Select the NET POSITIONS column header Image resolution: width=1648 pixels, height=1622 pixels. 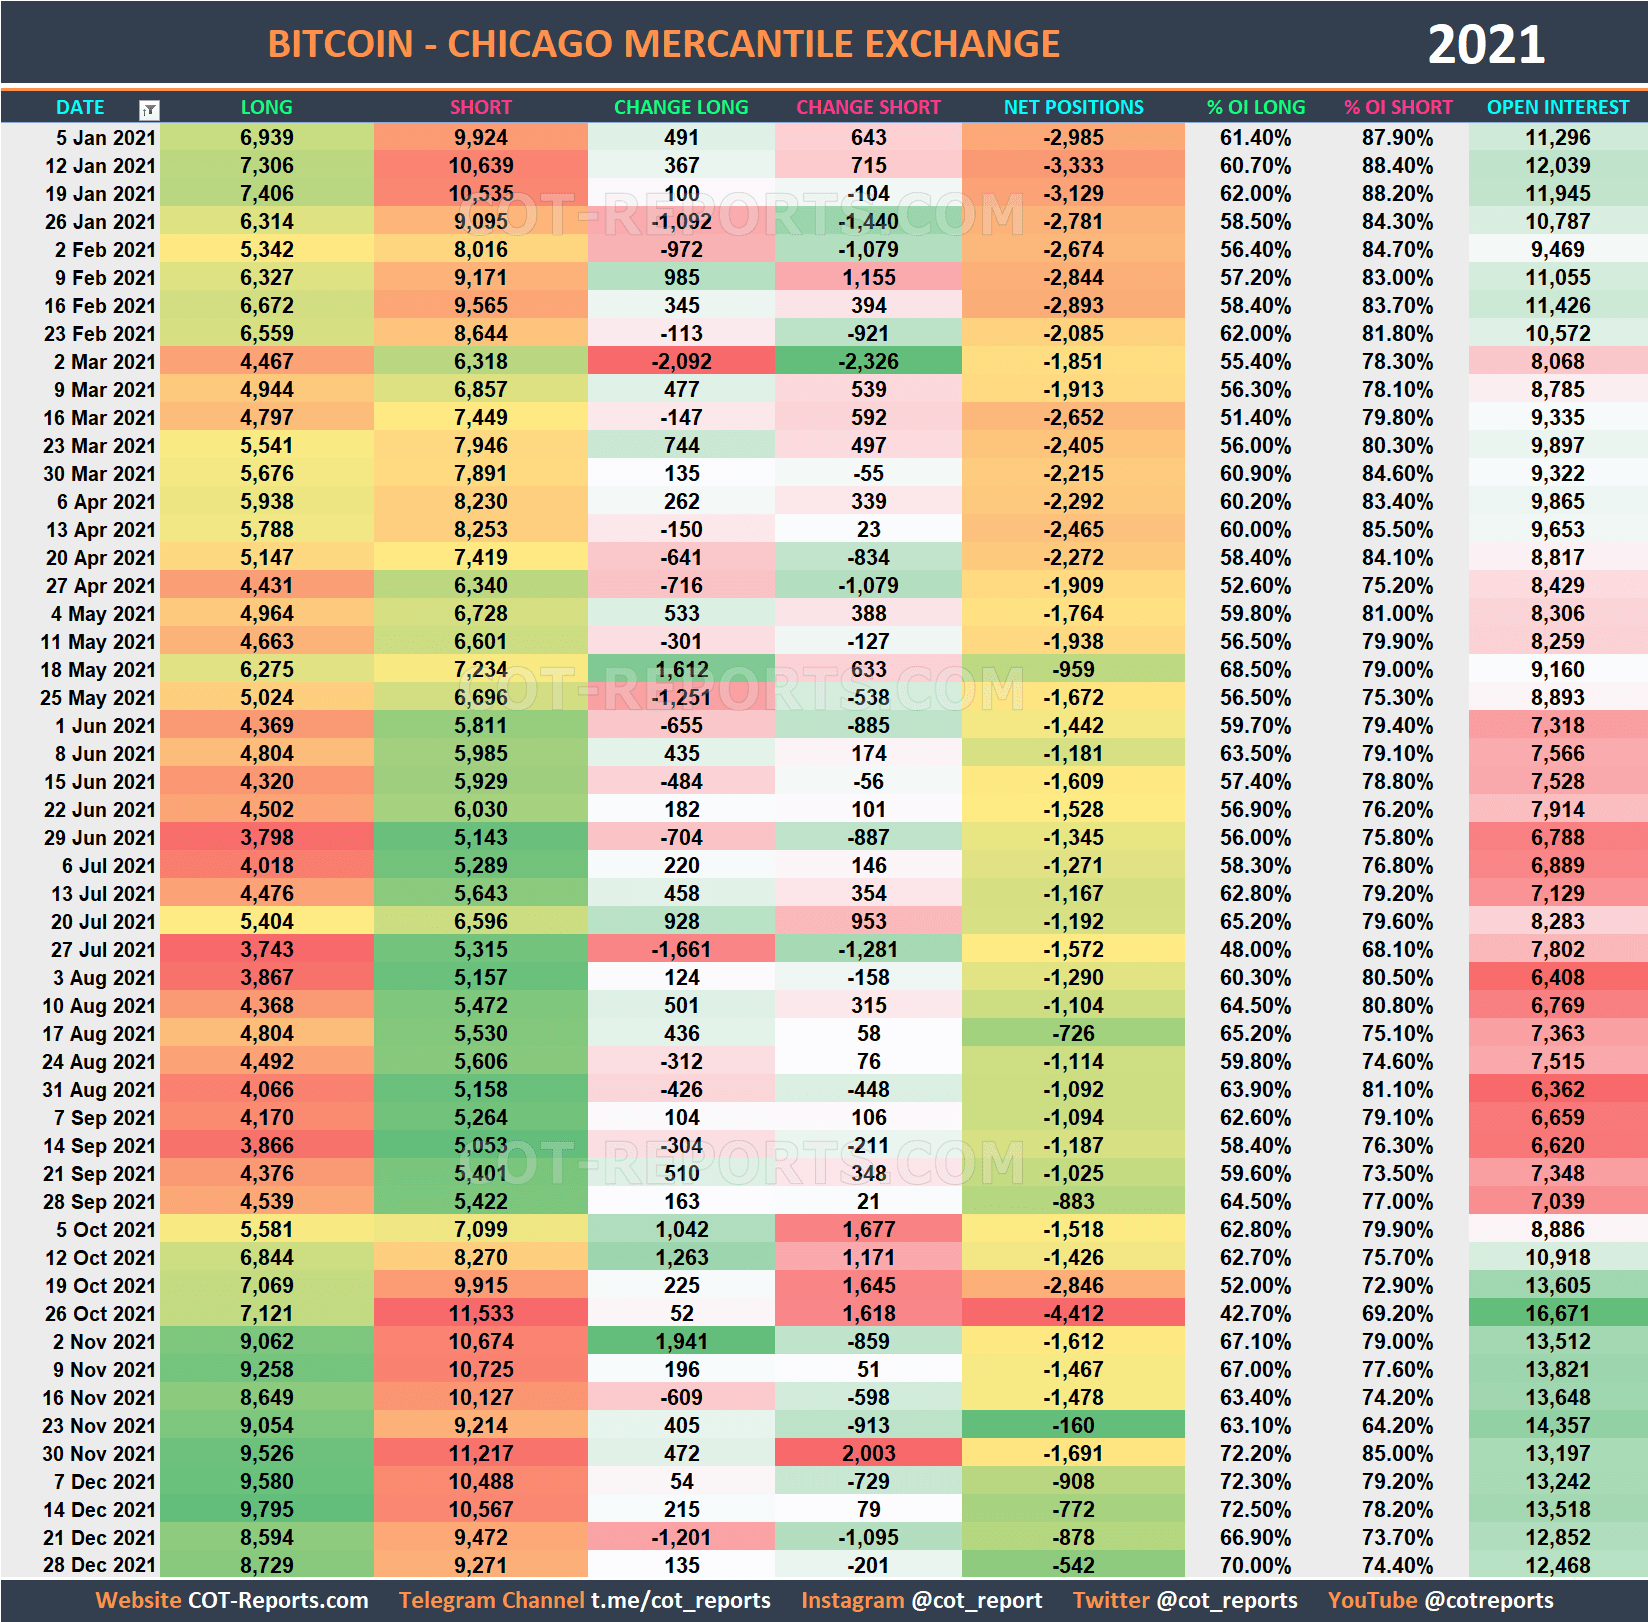(1072, 107)
